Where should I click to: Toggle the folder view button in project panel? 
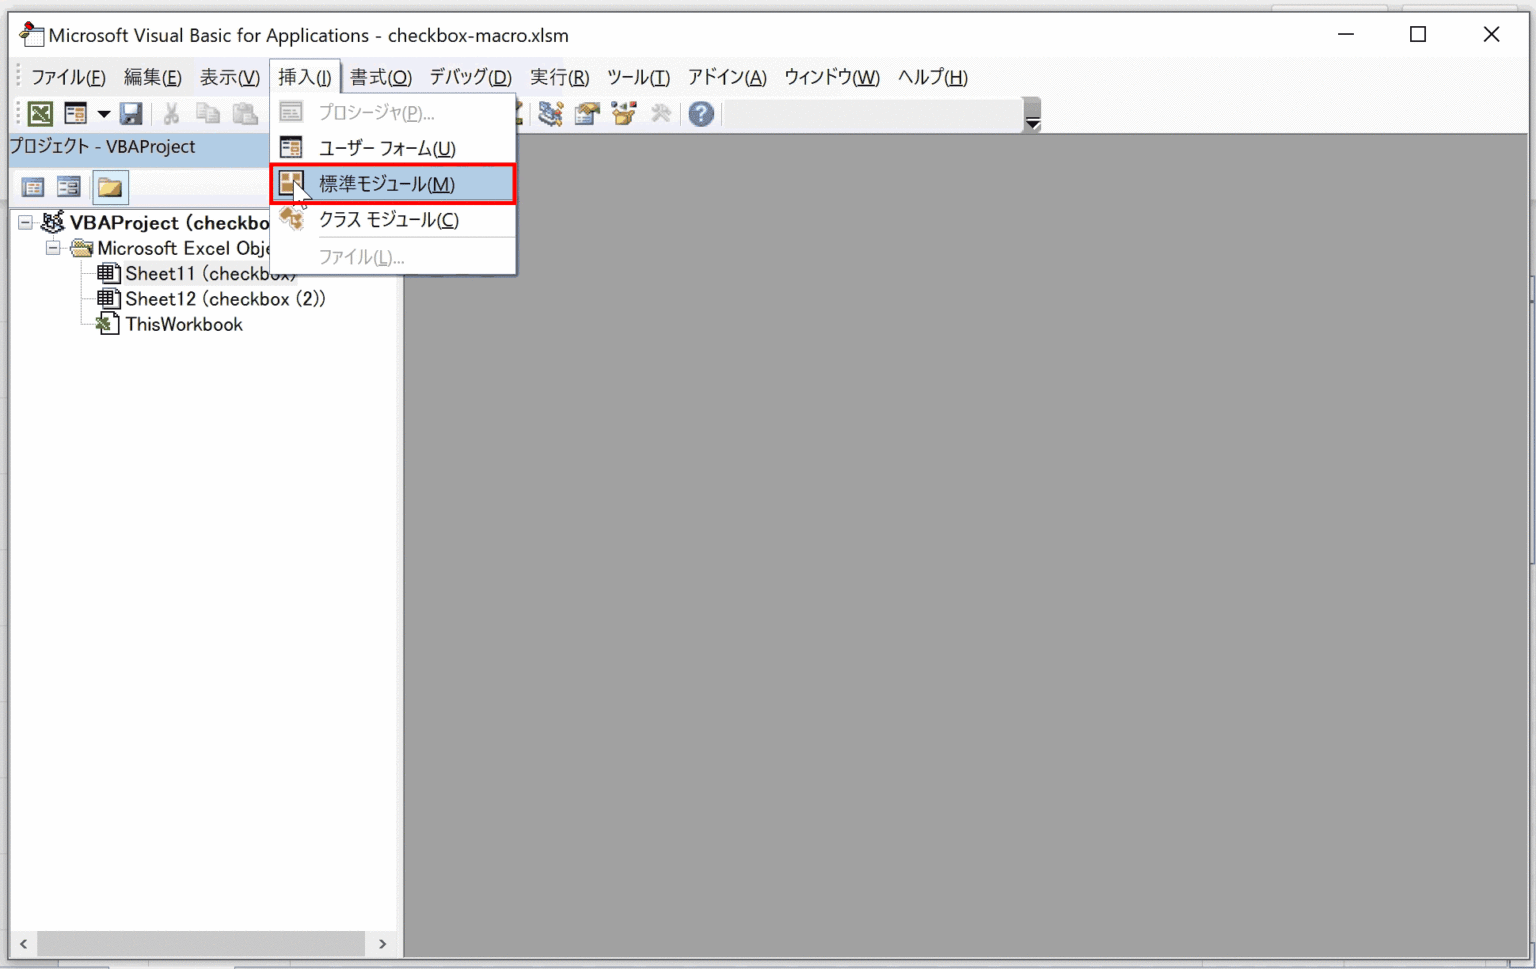click(110, 187)
